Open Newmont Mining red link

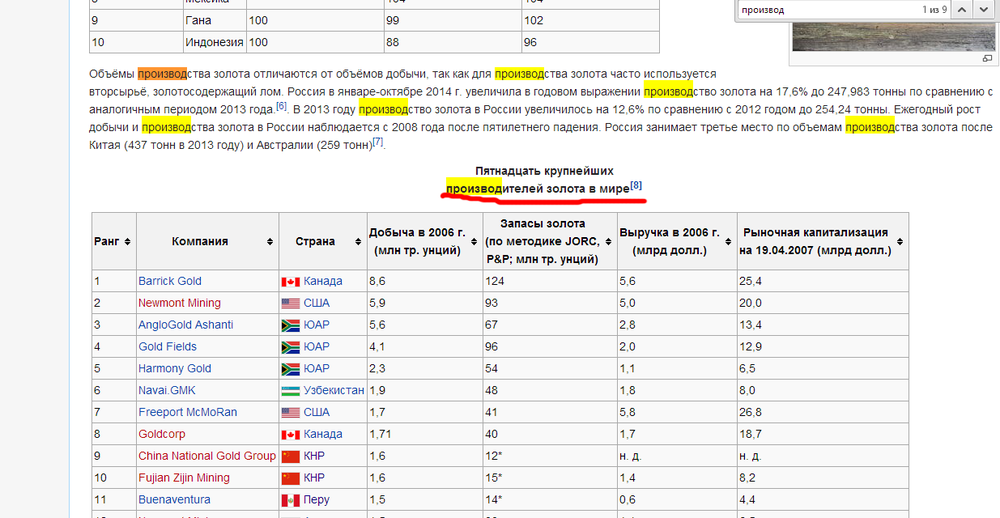(x=179, y=303)
